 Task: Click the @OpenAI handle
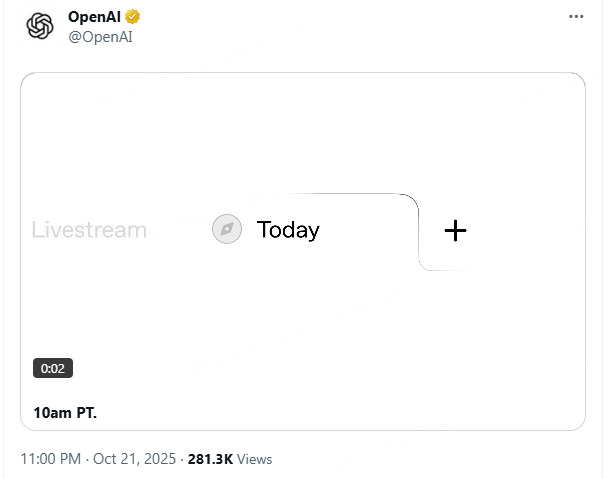100,37
